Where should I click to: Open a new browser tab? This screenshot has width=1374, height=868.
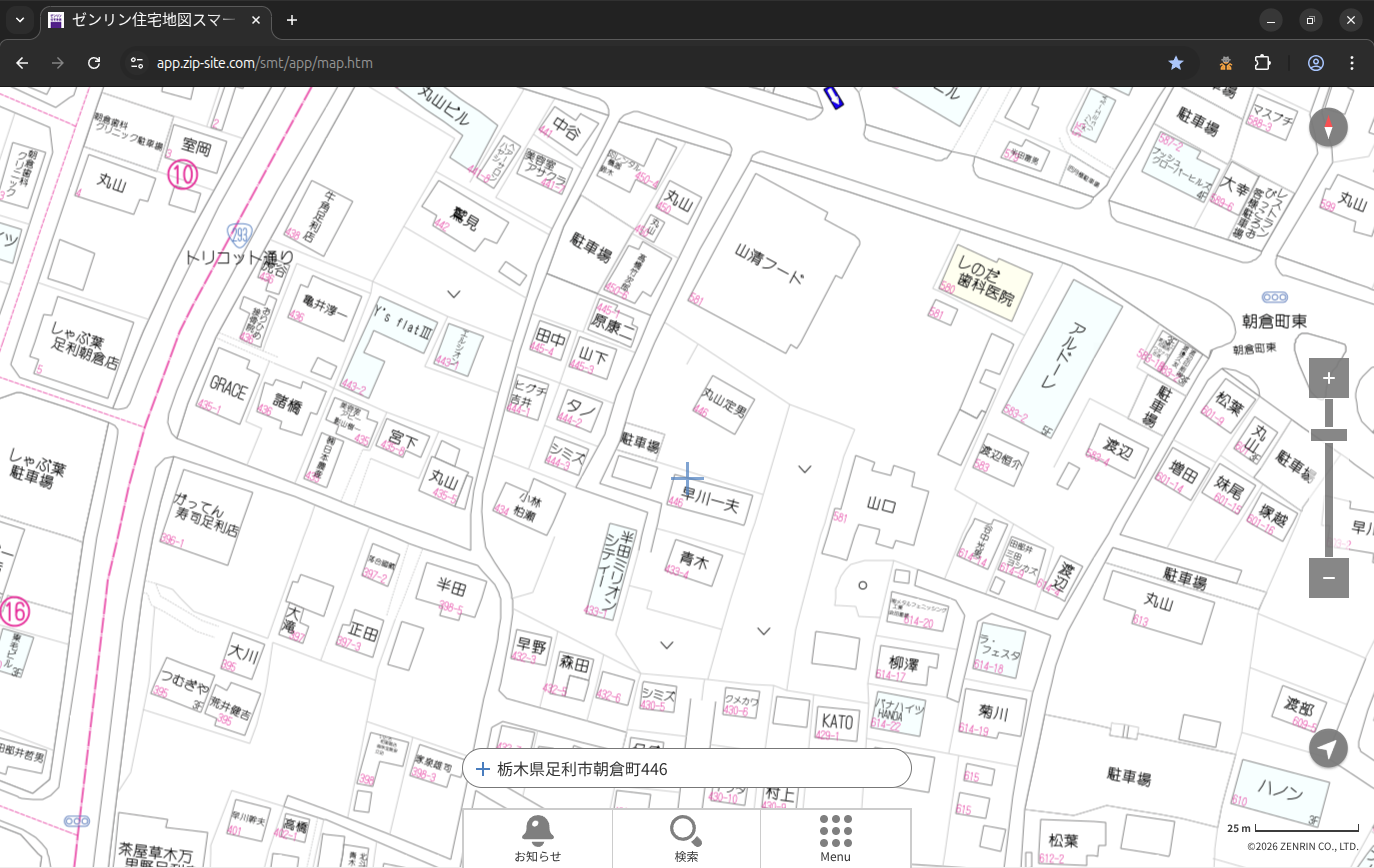292,20
